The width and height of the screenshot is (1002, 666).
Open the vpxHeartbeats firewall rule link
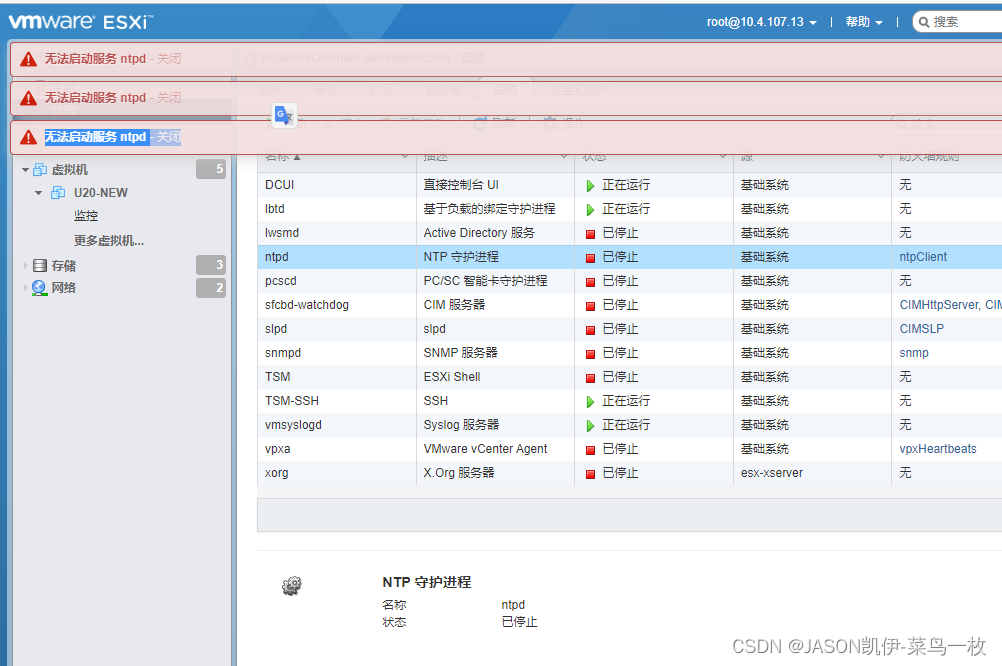coord(937,449)
